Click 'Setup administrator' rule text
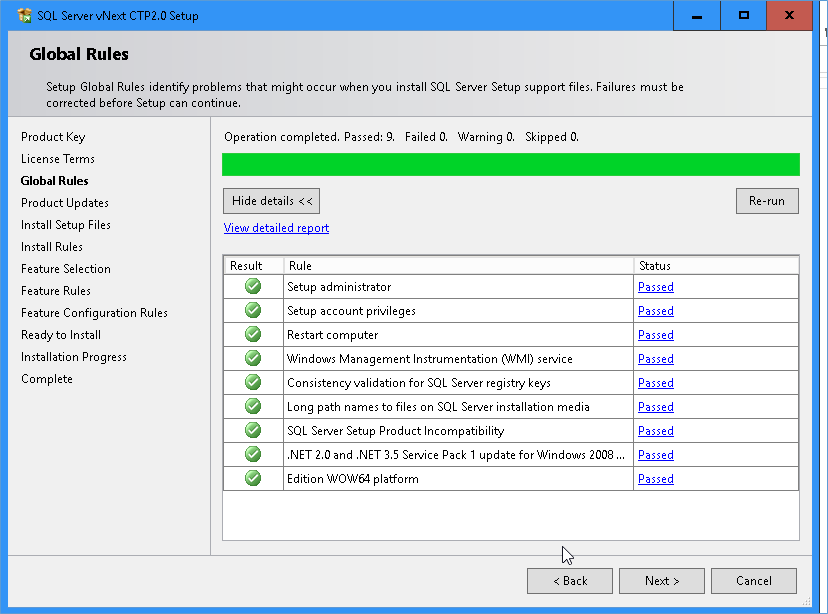 [339, 287]
